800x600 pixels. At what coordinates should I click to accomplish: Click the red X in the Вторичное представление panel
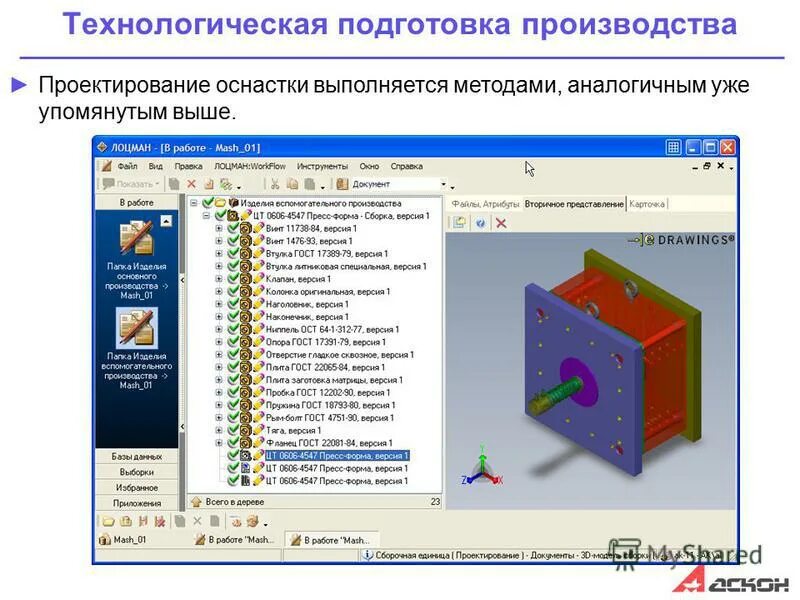pyautogui.click(x=499, y=222)
